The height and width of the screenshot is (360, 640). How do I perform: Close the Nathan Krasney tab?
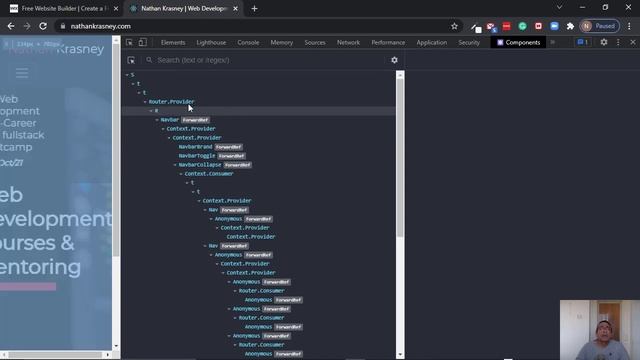click(x=236, y=9)
